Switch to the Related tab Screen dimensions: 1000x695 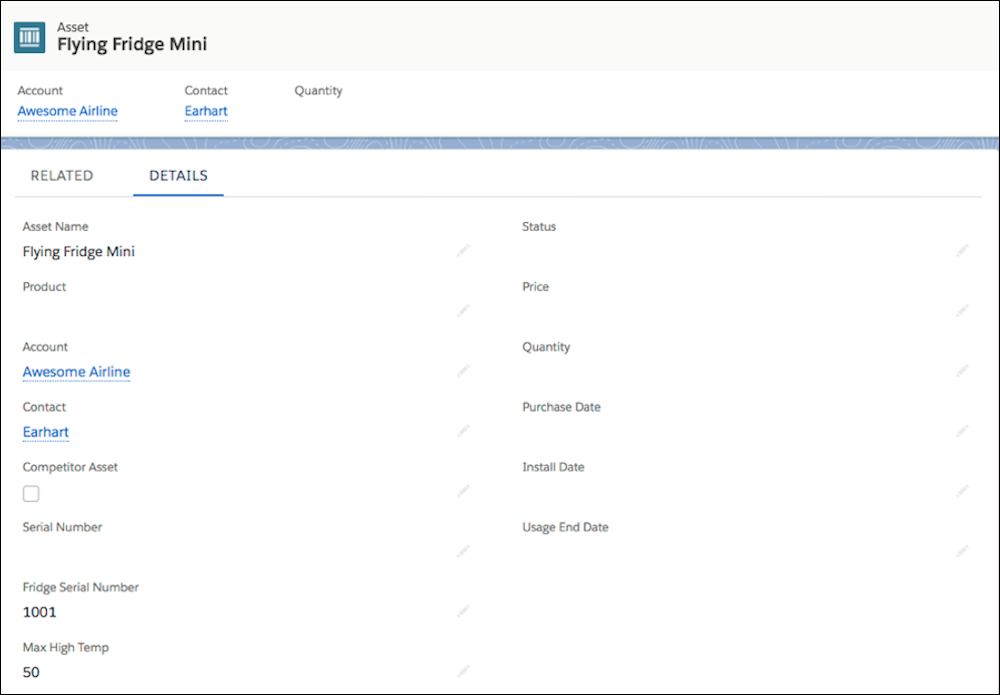click(x=62, y=175)
